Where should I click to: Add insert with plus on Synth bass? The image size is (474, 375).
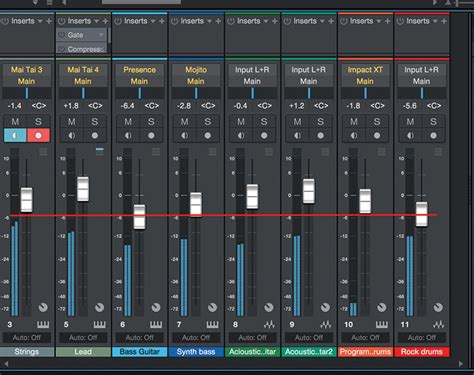[218, 21]
